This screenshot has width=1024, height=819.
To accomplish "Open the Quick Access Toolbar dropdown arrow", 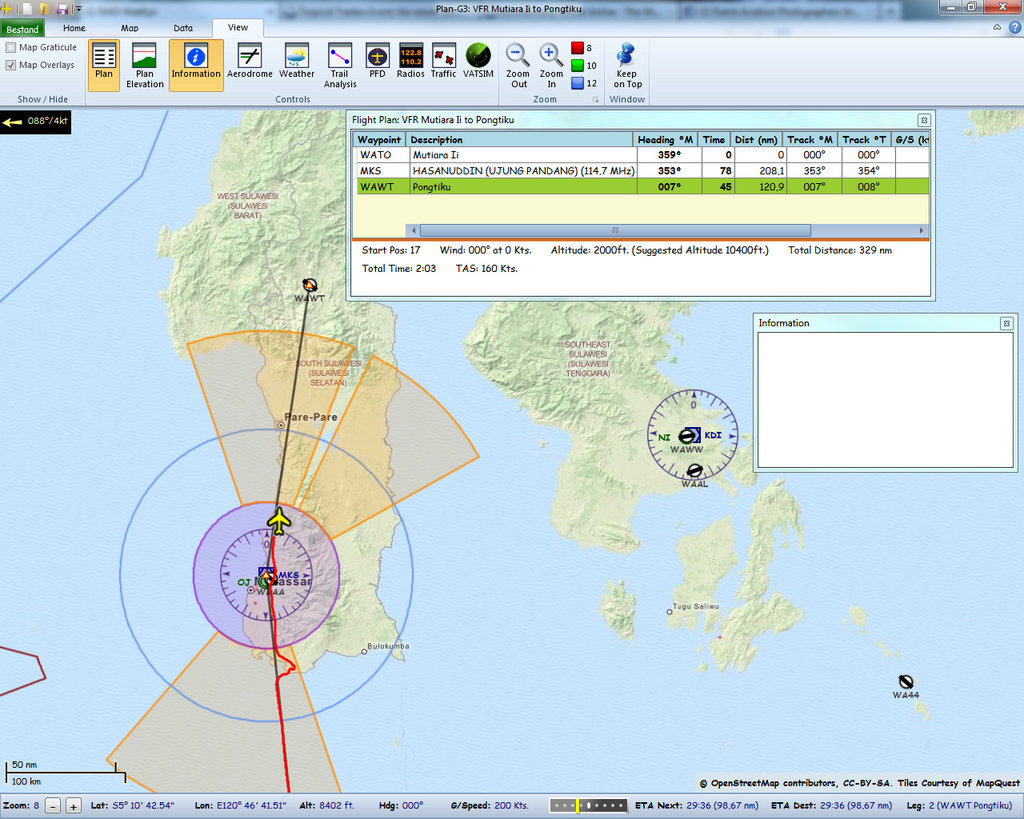I will click(x=78, y=9).
